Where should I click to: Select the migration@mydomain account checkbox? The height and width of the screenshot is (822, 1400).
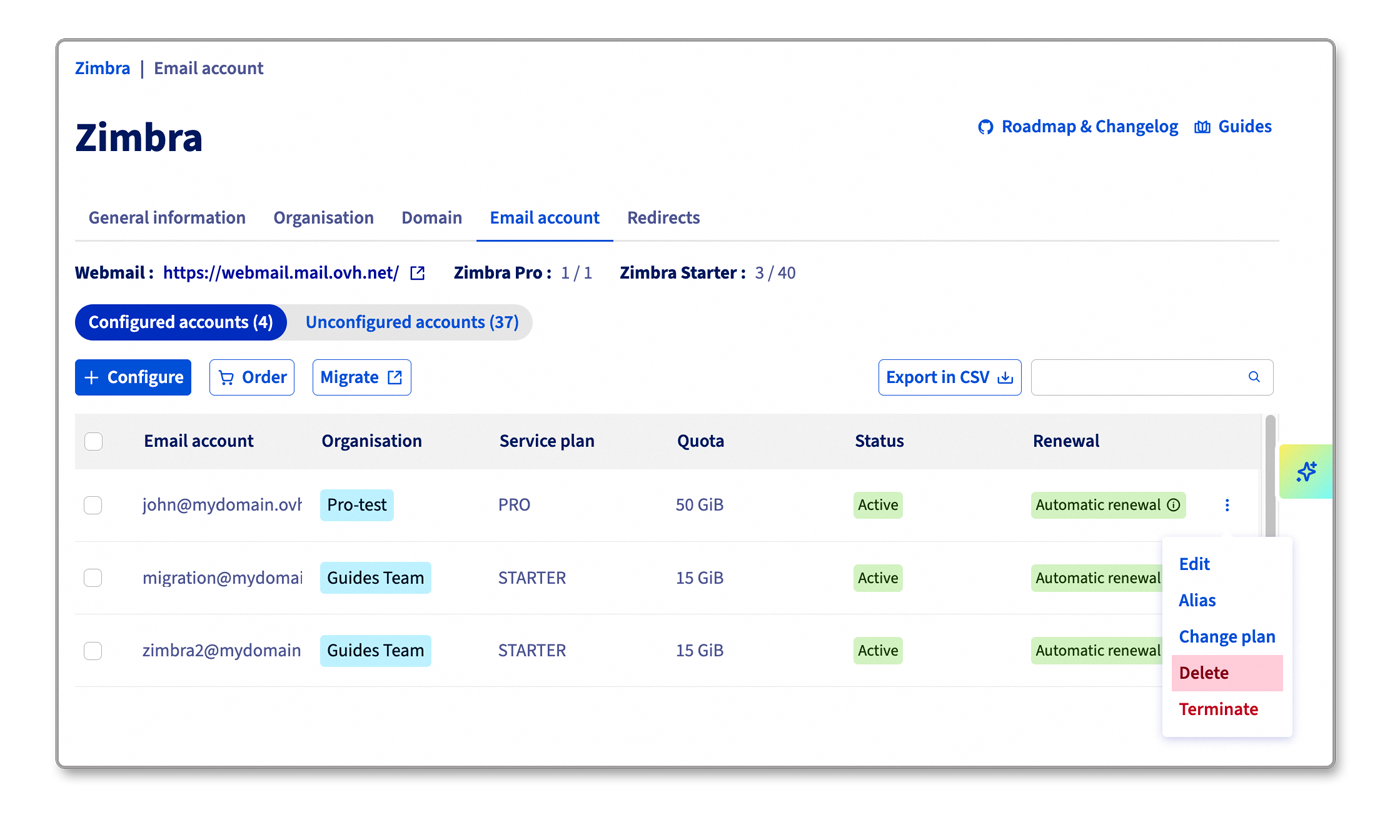93,578
